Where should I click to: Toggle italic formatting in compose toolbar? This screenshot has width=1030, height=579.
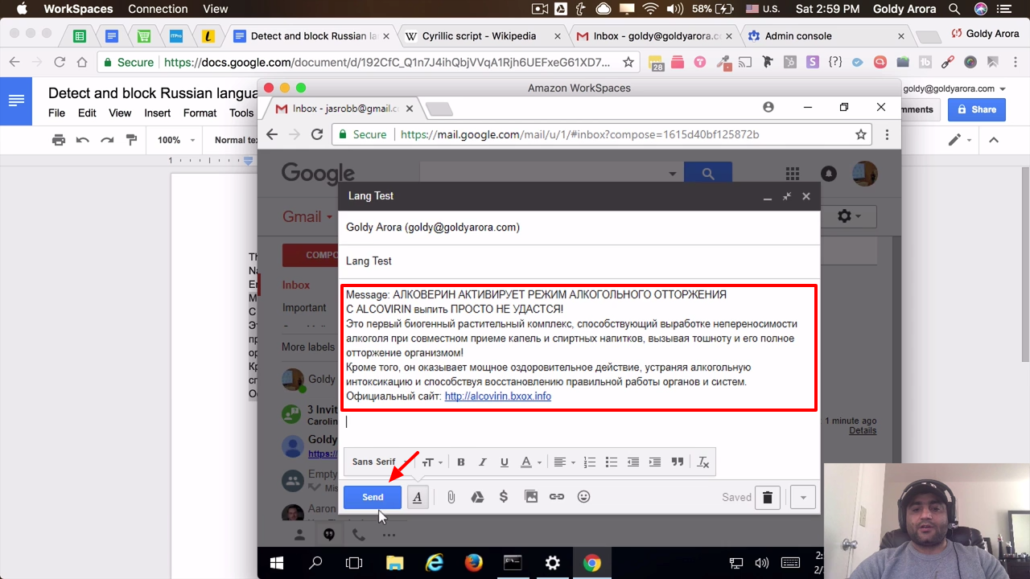click(x=482, y=462)
